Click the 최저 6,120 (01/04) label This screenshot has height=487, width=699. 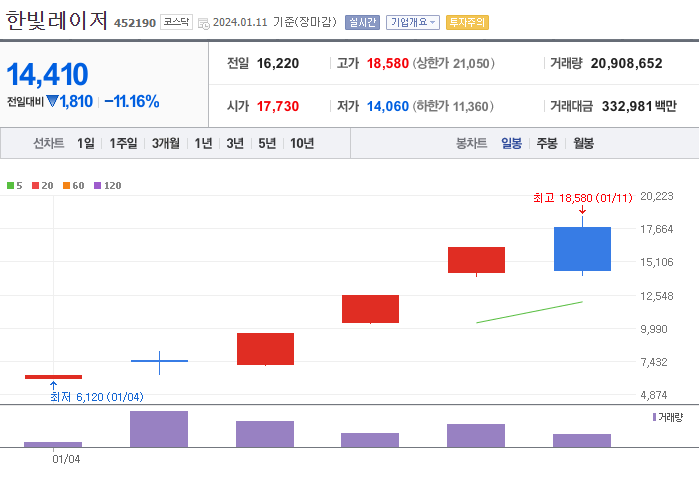(x=97, y=397)
